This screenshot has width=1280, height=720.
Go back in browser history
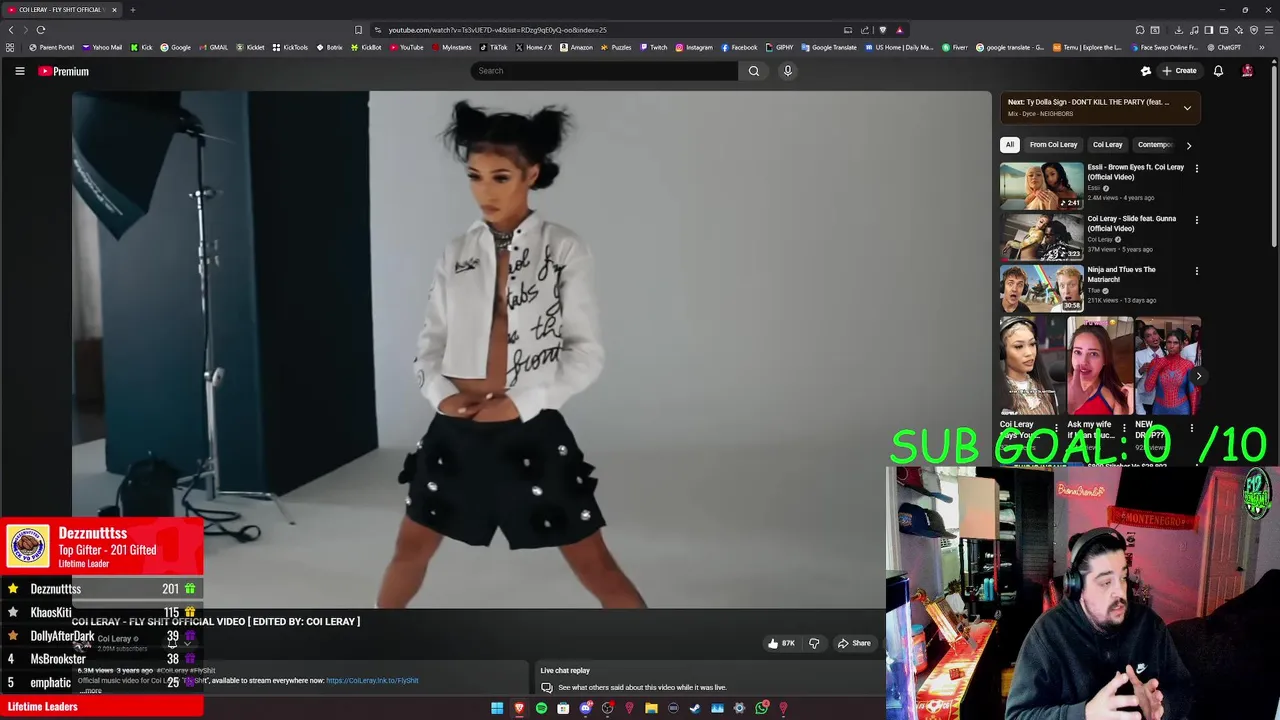[x=11, y=30]
